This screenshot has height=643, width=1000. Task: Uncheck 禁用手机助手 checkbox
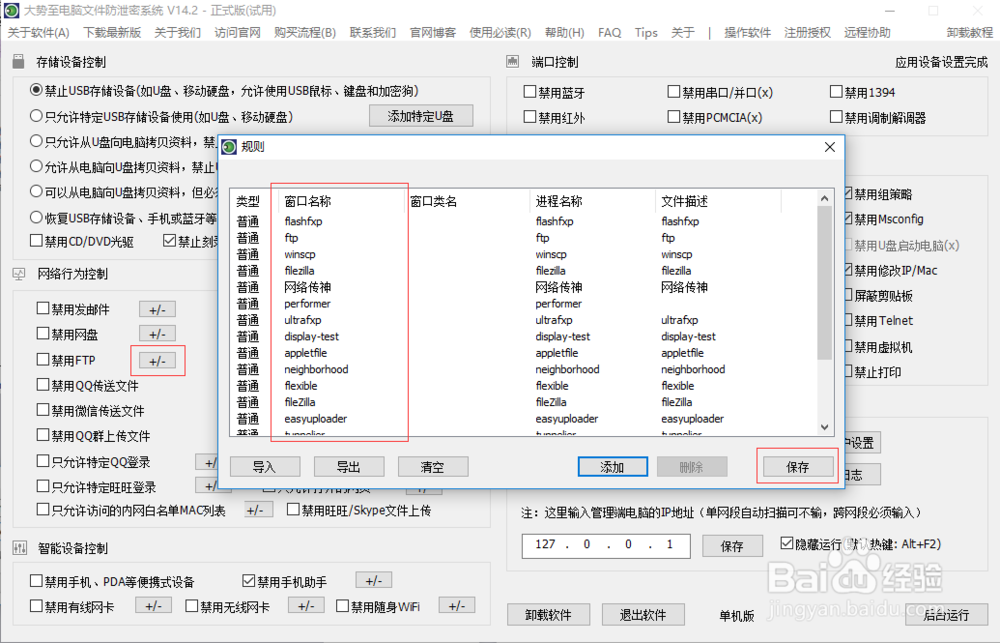(x=249, y=581)
